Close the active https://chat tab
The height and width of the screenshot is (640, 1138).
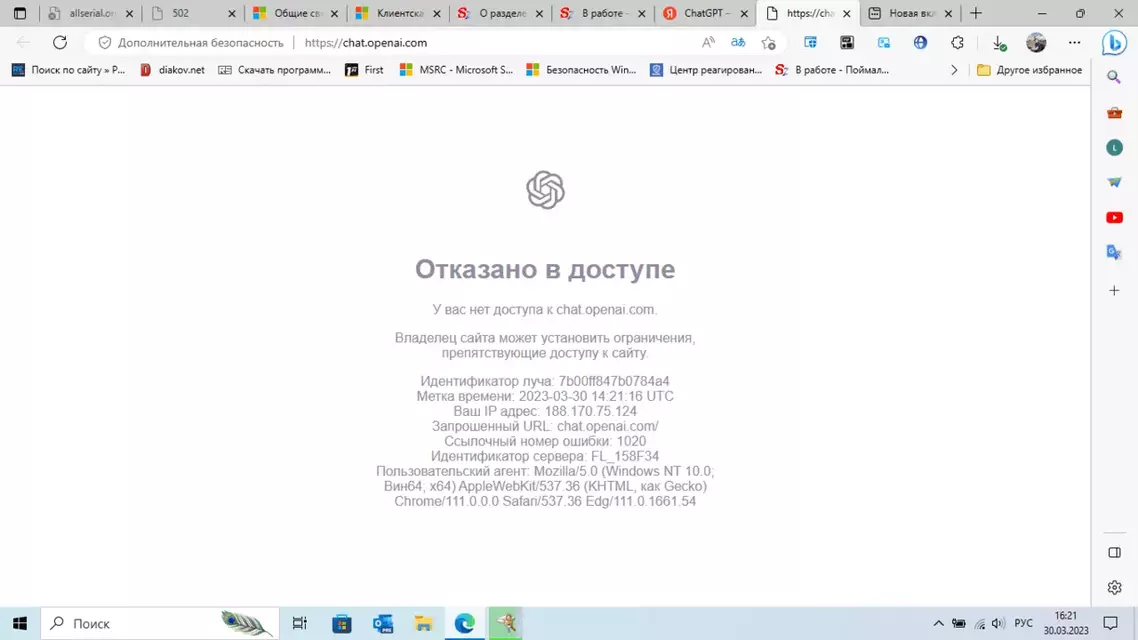coord(846,13)
